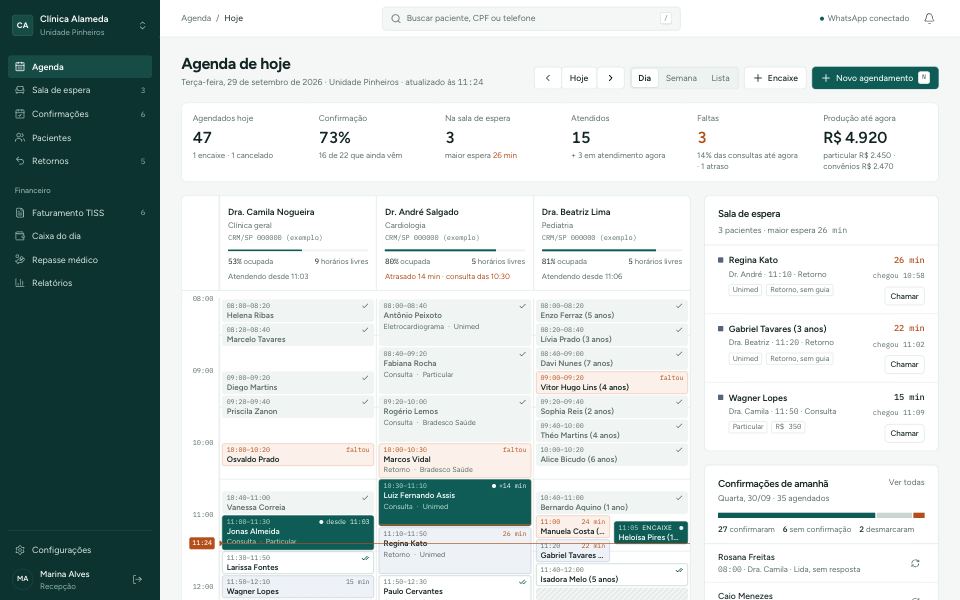
Task: Open Paulo Cervantes 11:50 appointment
Action: coord(455,588)
